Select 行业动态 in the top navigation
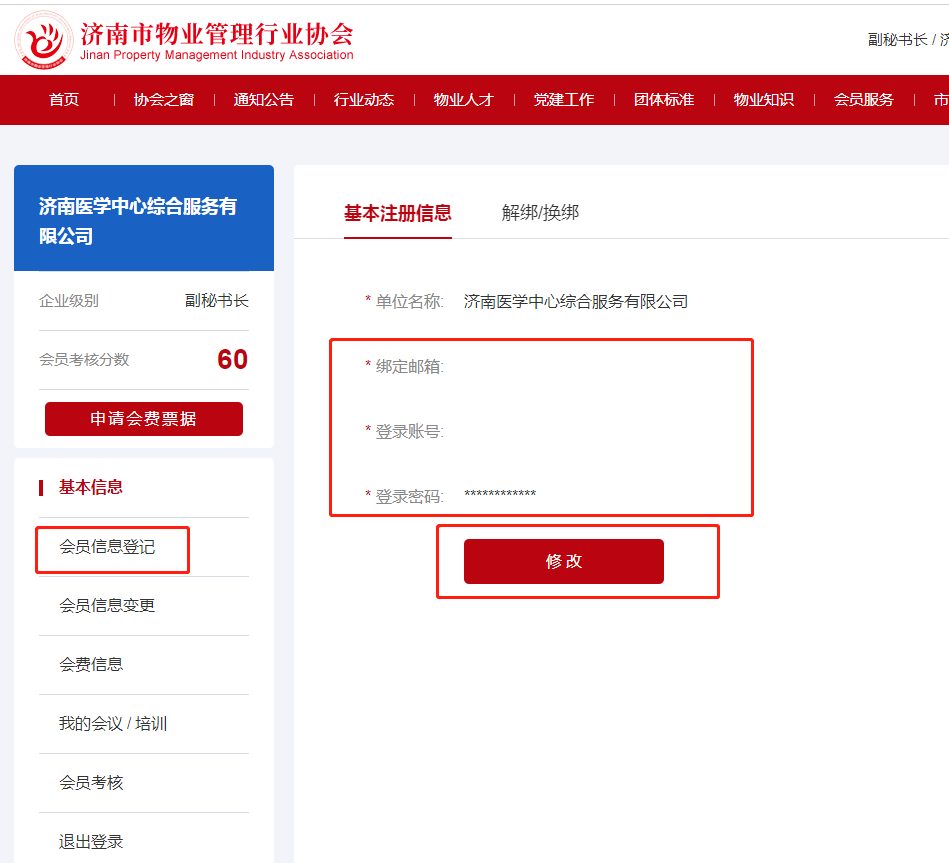The height and width of the screenshot is (863, 949). (364, 100)
